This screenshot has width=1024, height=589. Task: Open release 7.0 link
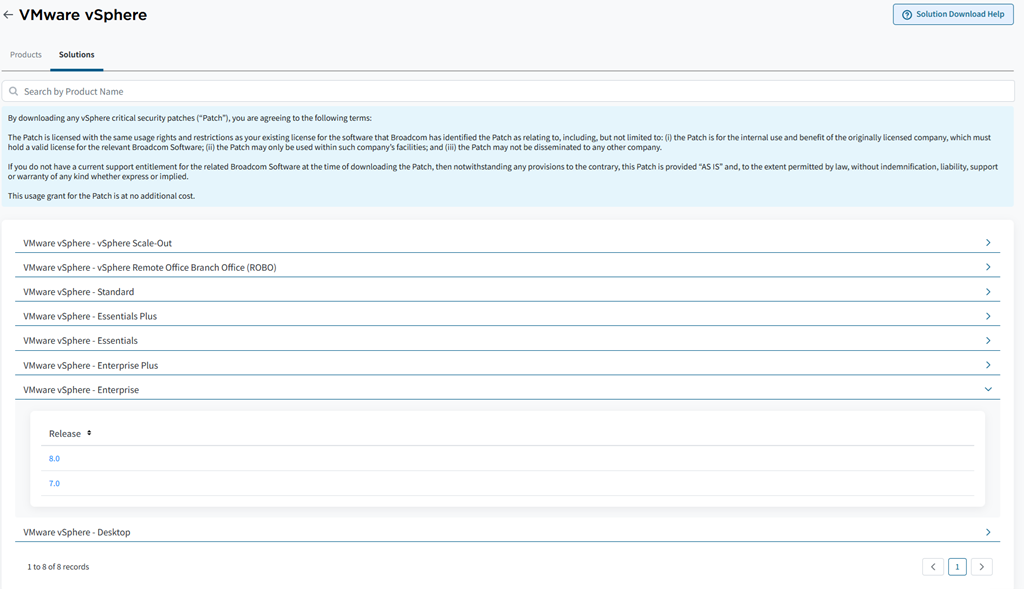(54, 483)
